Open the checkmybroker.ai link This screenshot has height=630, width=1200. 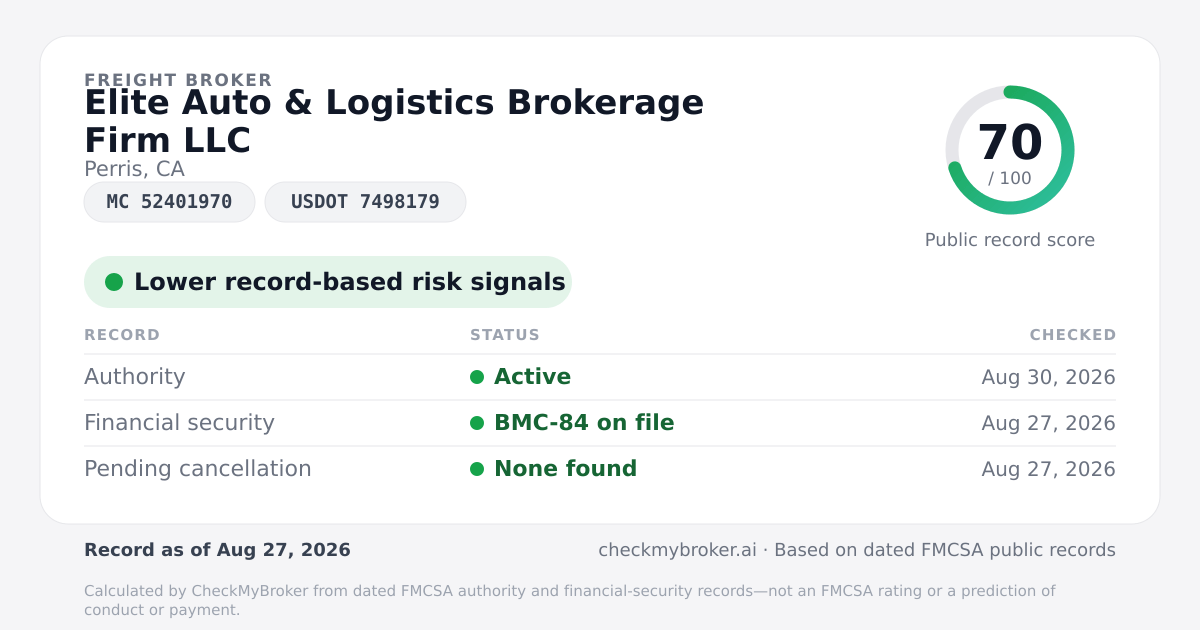(x=676, y=550)
